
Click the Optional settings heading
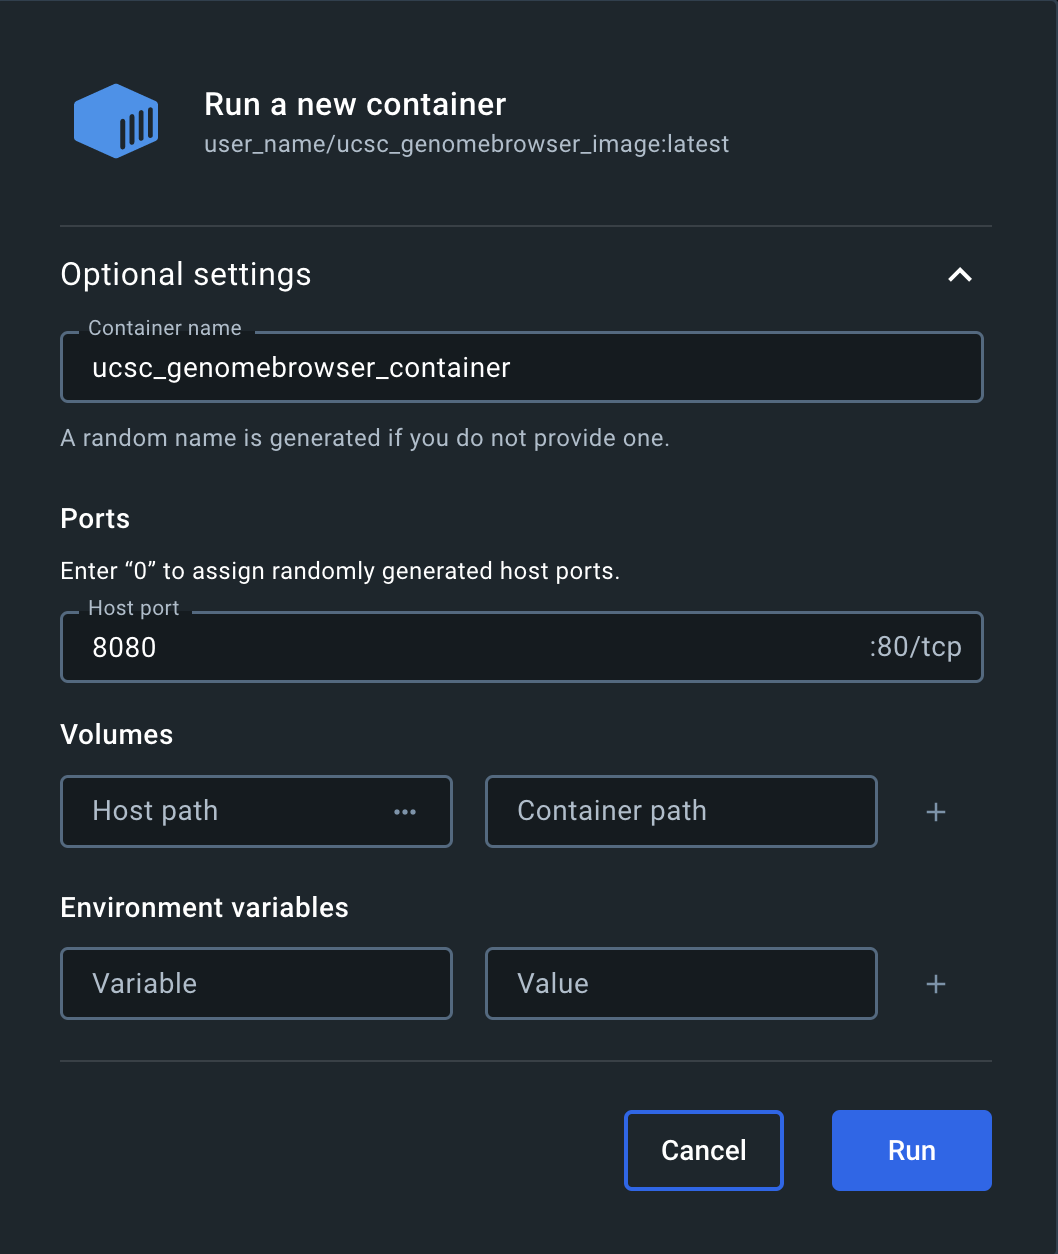point(186,275)
